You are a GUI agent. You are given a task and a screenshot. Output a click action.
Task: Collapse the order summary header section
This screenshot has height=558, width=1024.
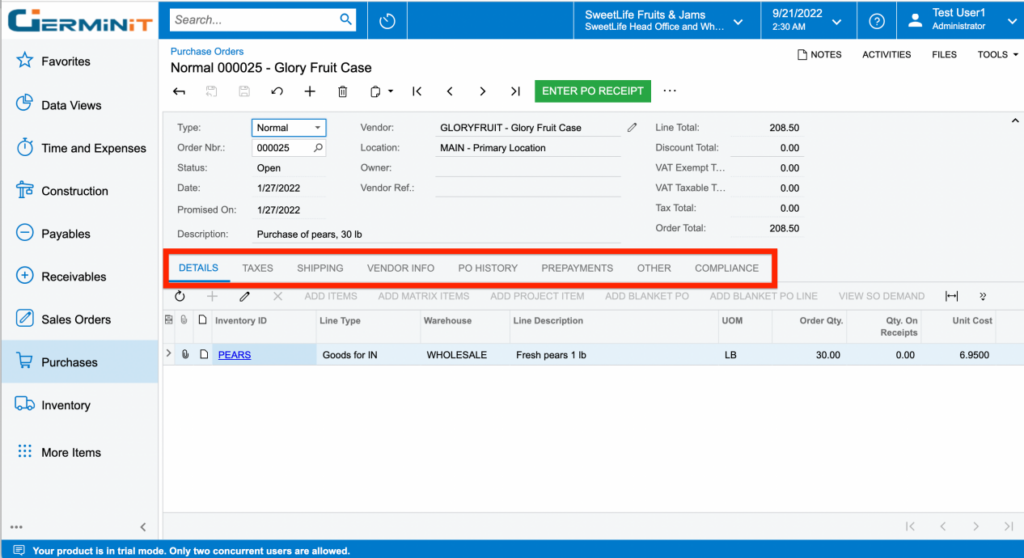1015,120
